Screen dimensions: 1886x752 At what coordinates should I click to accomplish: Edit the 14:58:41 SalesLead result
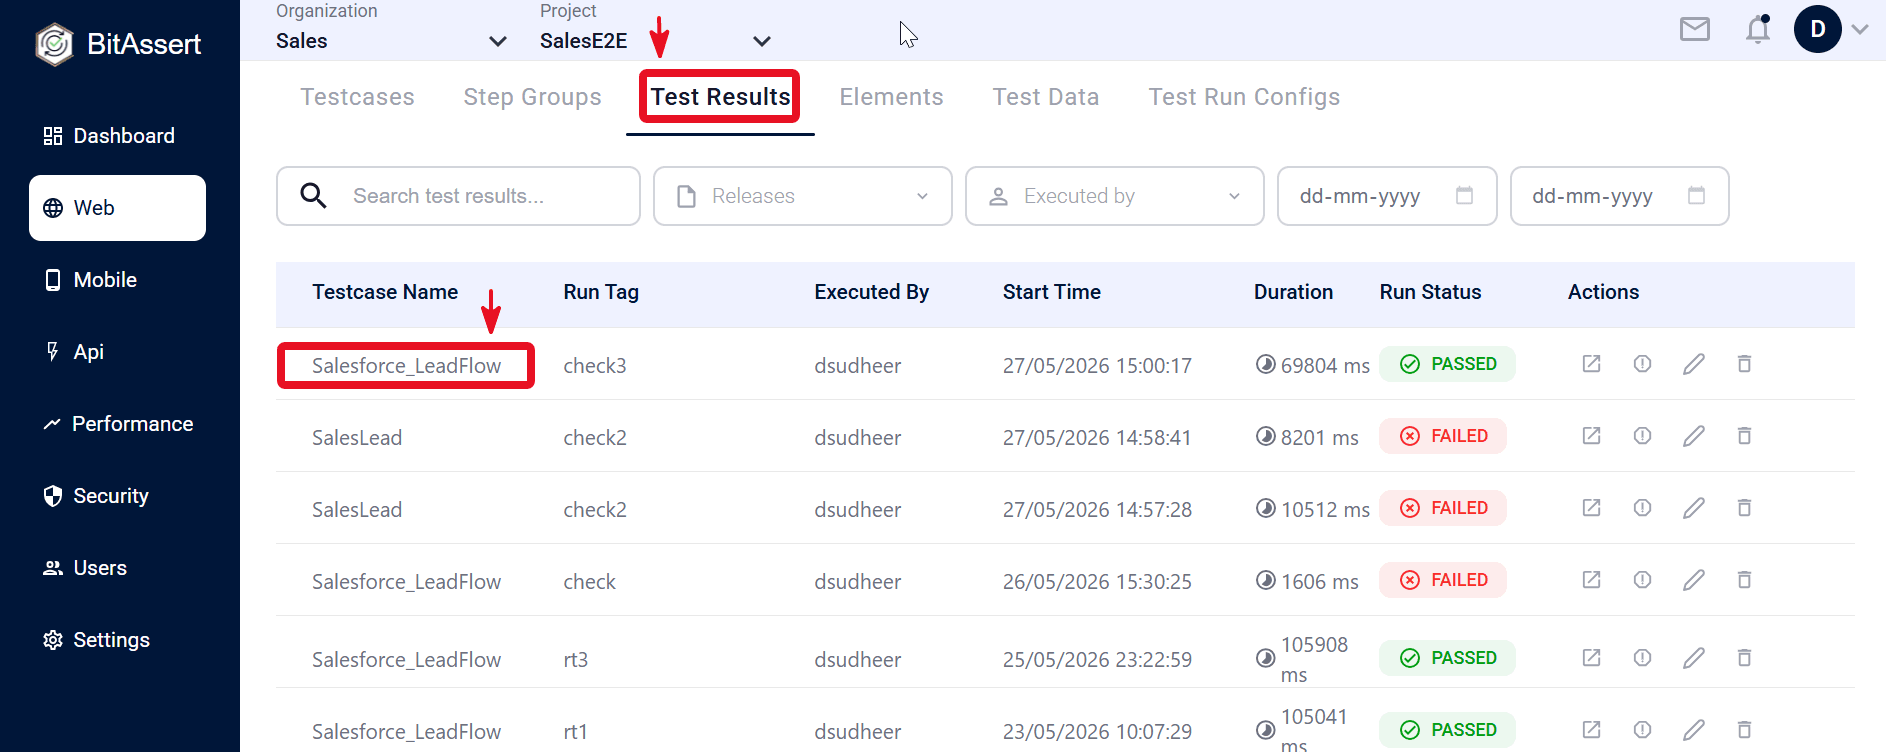tap(1693, 436)
